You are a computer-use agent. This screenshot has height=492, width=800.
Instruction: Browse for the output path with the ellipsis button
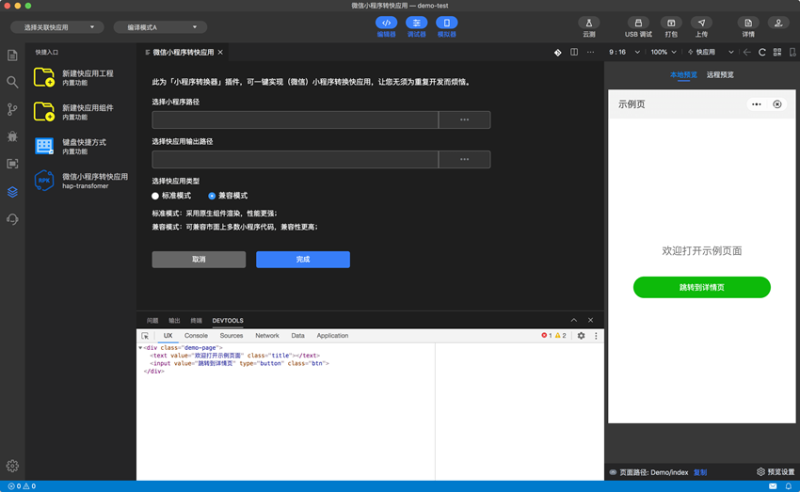[464, 159]
